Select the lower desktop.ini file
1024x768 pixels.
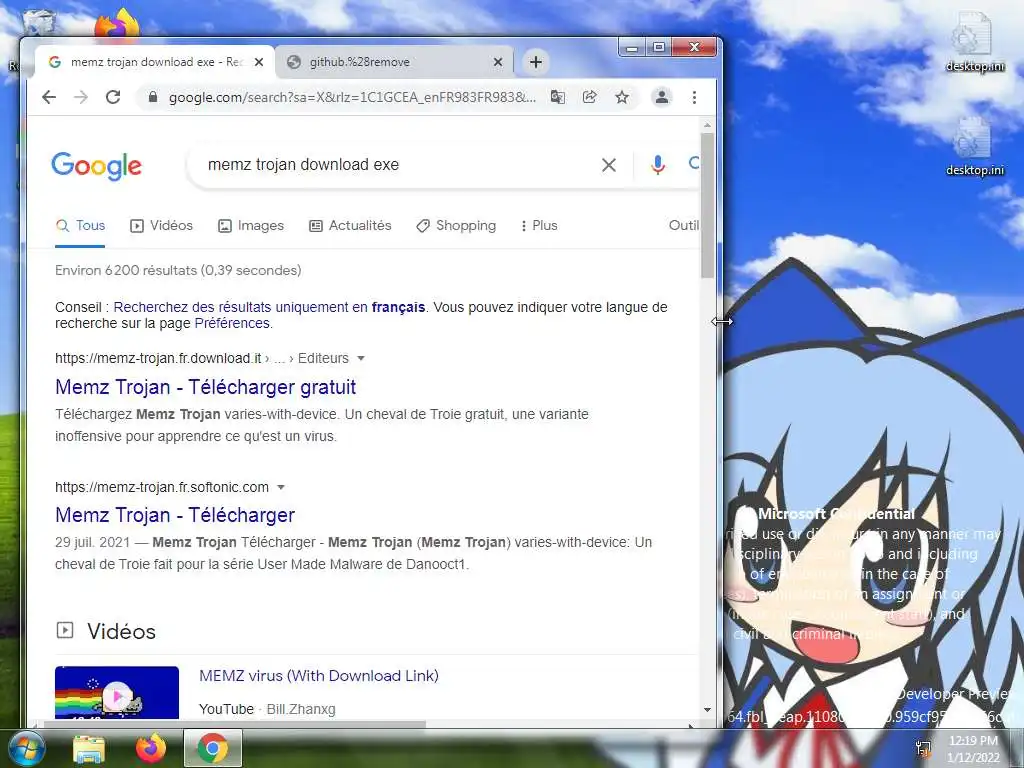pyautogui.click(x=974, y=147)
